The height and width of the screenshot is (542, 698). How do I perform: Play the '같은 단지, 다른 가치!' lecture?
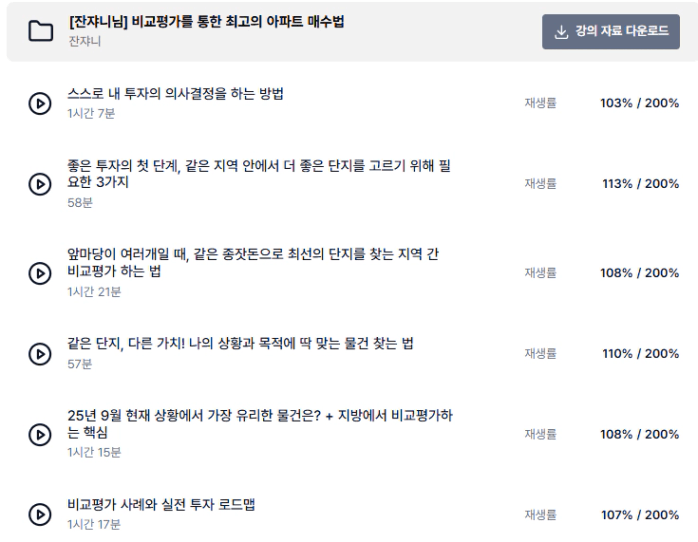[40, 354]
